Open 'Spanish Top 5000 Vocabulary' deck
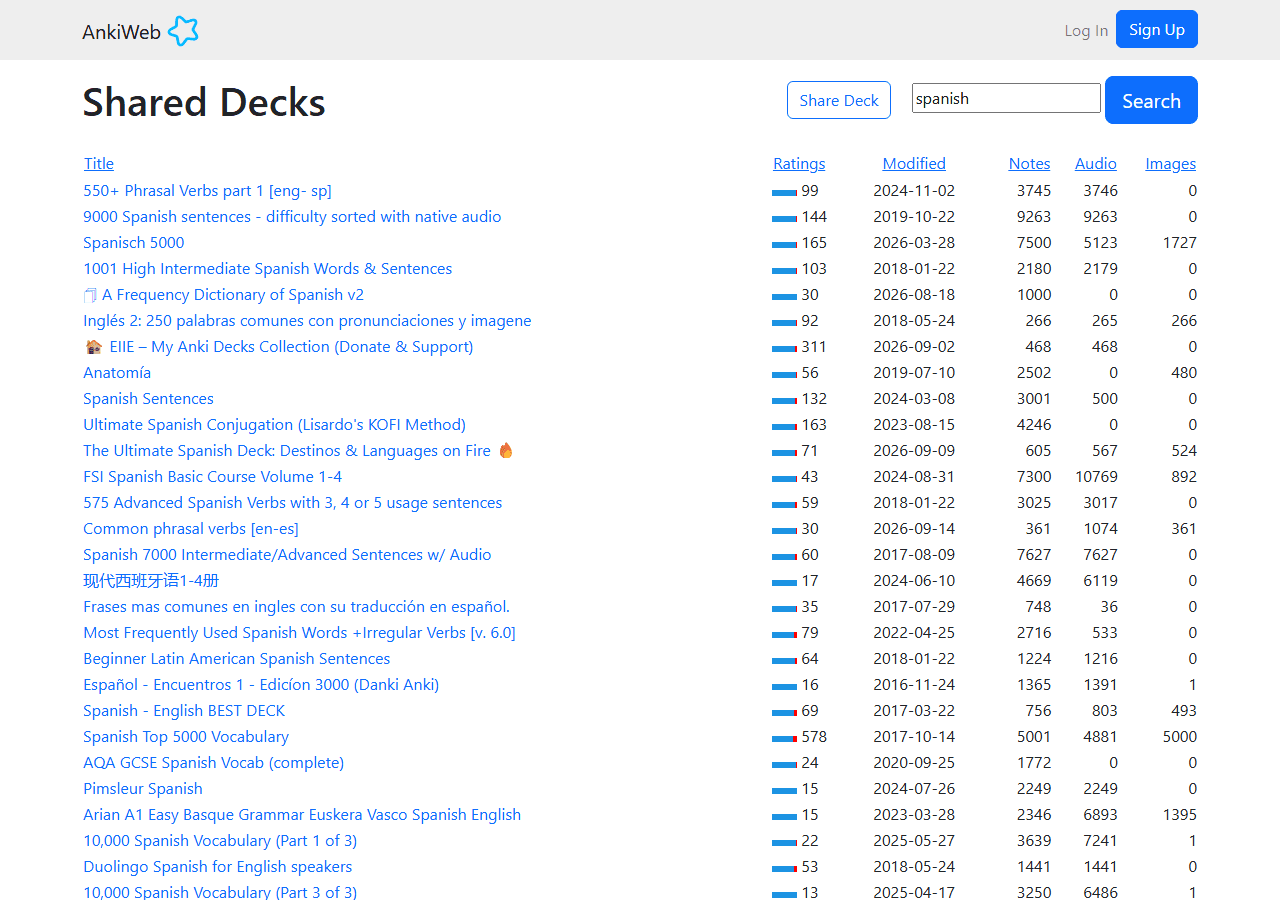 click(x=186, y=736)
